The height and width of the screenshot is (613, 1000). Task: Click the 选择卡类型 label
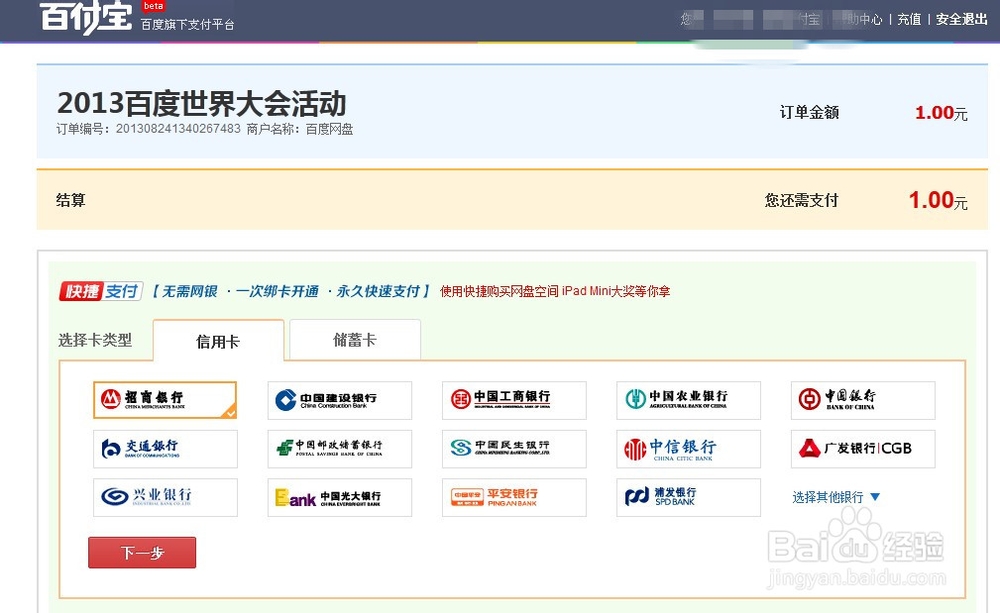click(95, 340)
